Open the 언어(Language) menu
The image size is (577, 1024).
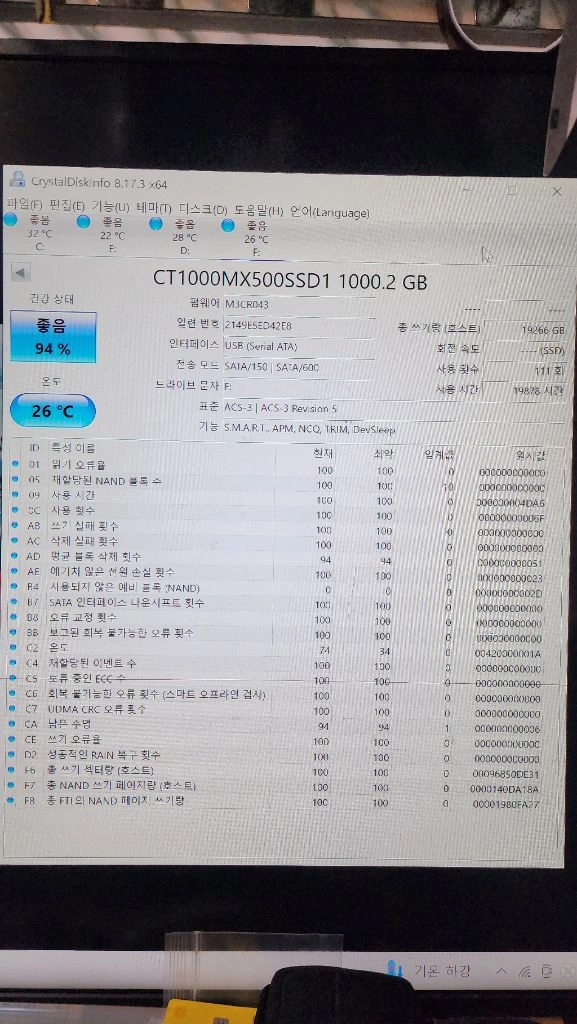pyautogui.click(x=330, y=212)
